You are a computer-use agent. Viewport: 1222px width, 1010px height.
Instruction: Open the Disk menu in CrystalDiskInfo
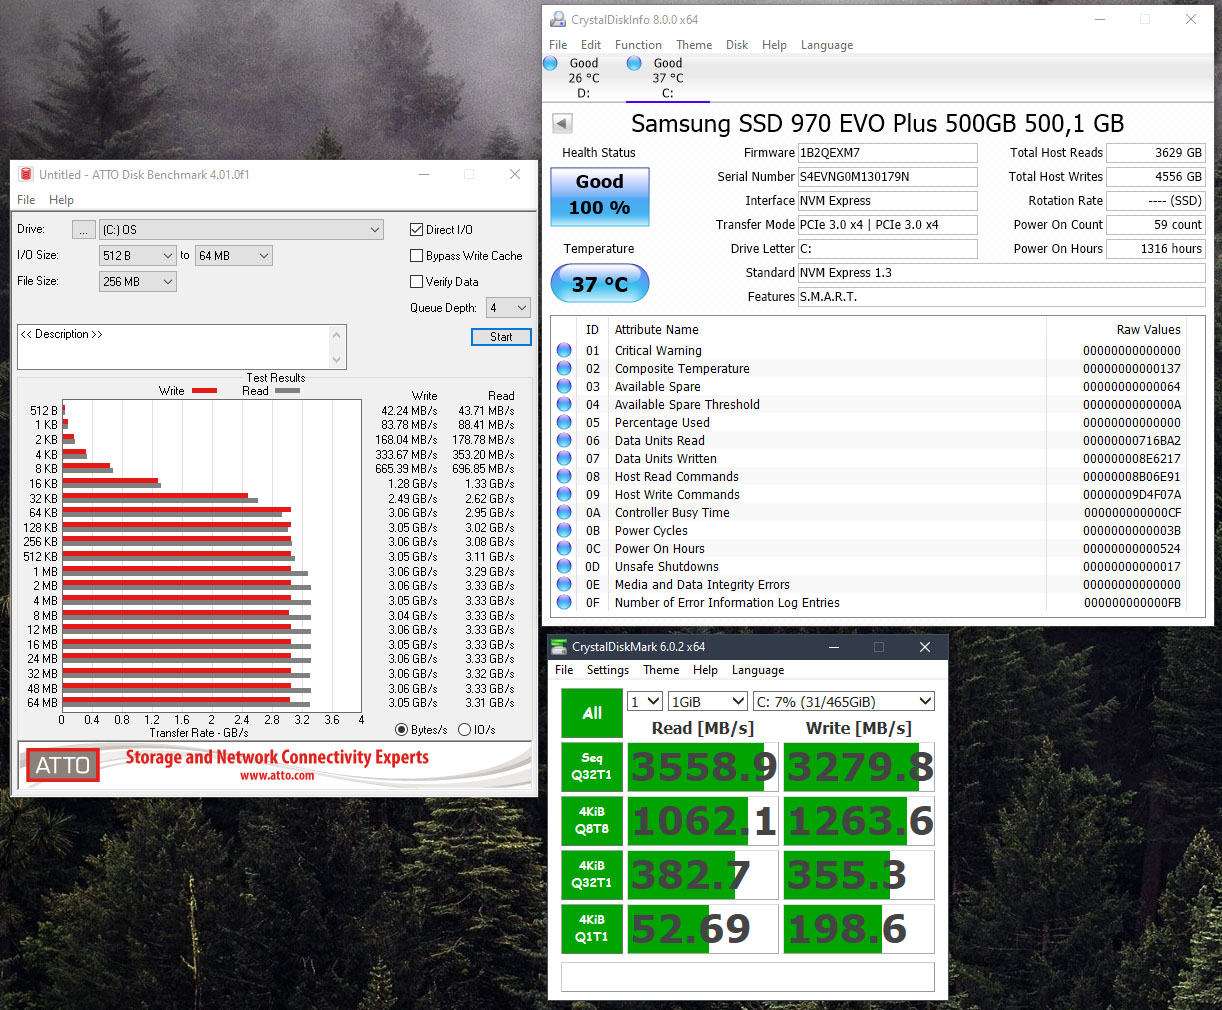coord(737,45)
